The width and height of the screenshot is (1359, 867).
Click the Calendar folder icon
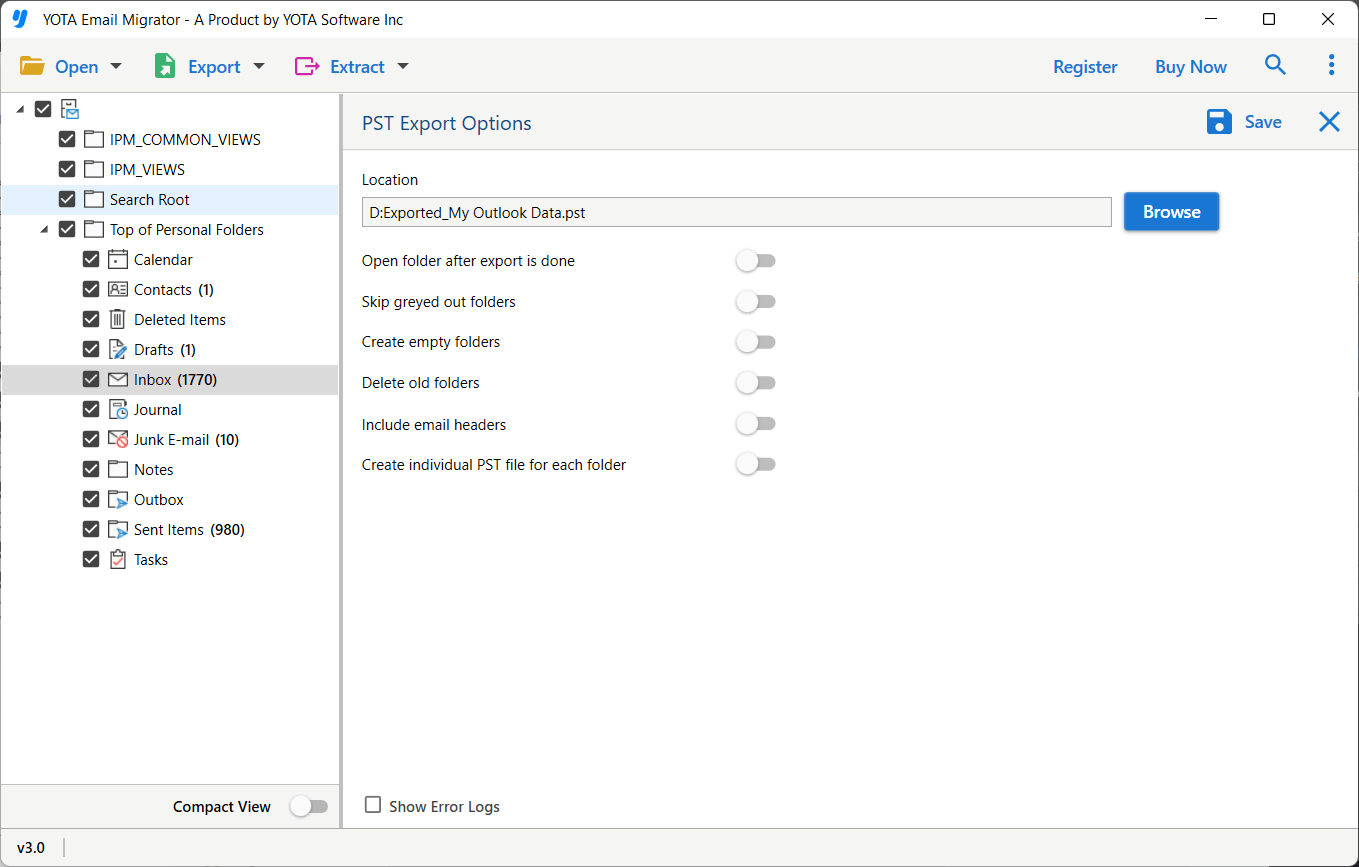(118, 259)
